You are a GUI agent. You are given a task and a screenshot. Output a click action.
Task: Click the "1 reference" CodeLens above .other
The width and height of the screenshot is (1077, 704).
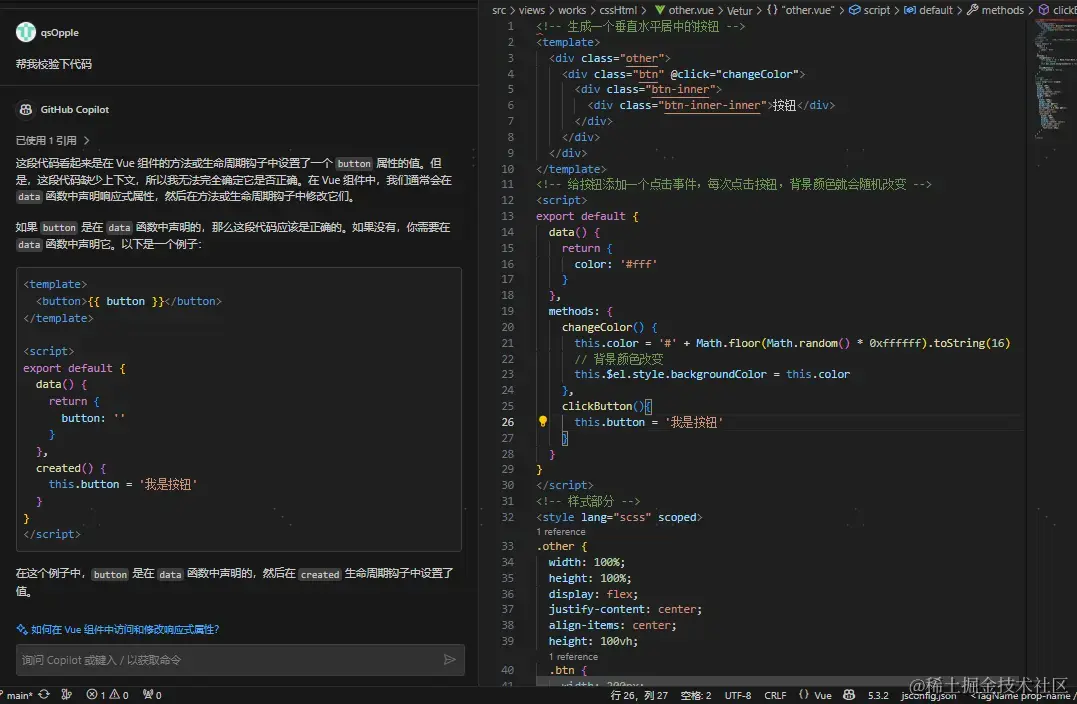point(560,532)
